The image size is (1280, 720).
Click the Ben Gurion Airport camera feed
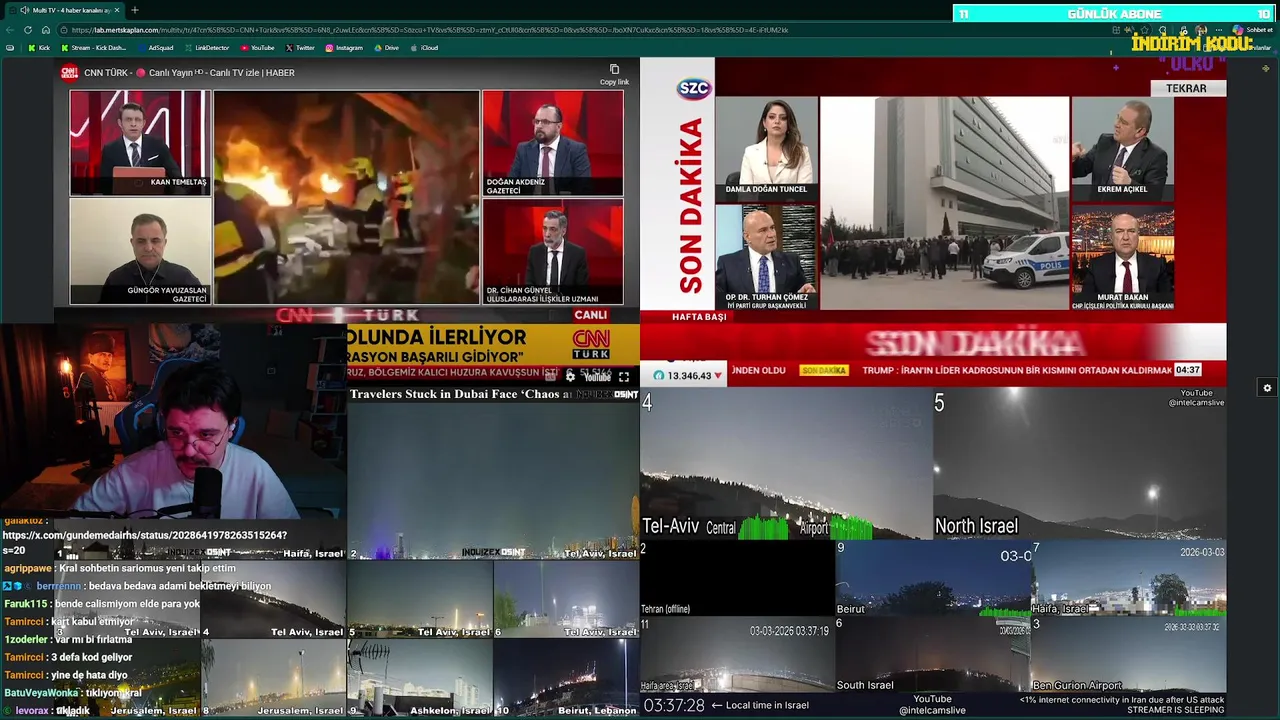1128,655
